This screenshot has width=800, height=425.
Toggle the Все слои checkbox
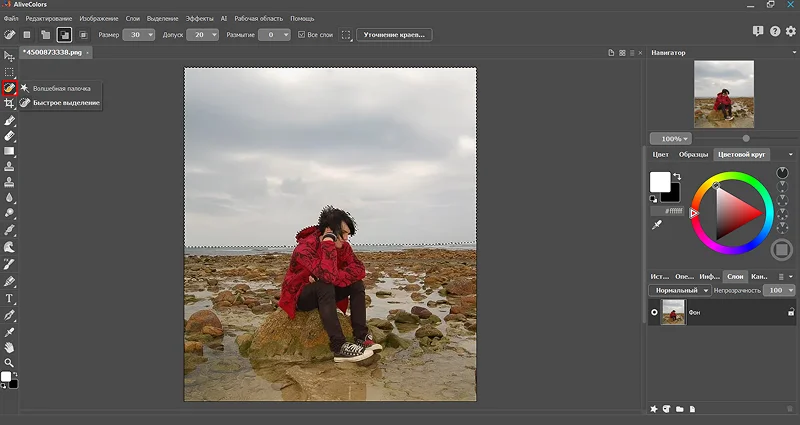click(301, 35)
